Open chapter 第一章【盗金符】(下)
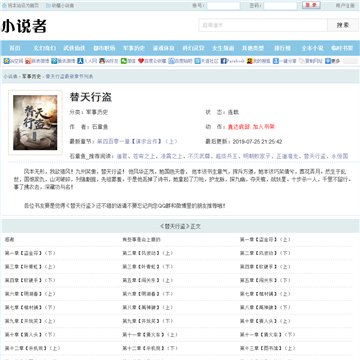360x360 pixels. pyautogui.click(x=30, y=253)
